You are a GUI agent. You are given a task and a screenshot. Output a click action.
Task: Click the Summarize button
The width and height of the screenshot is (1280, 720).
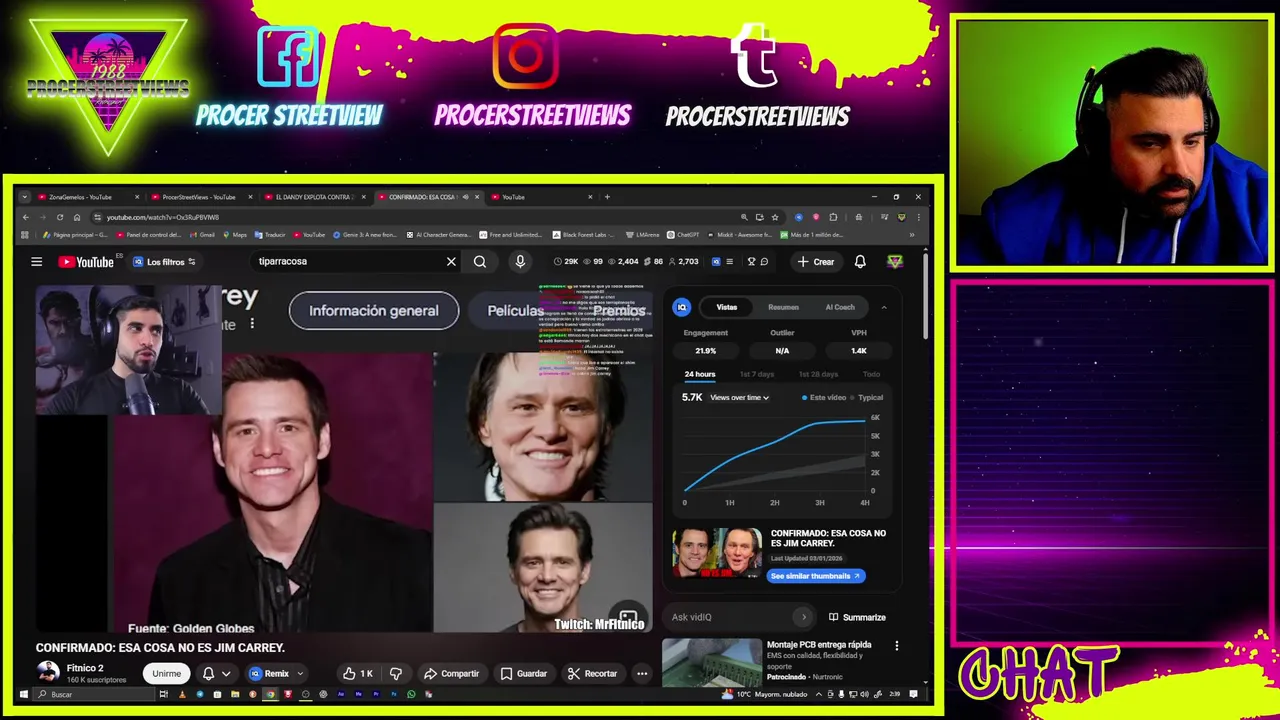pos(857,617)
